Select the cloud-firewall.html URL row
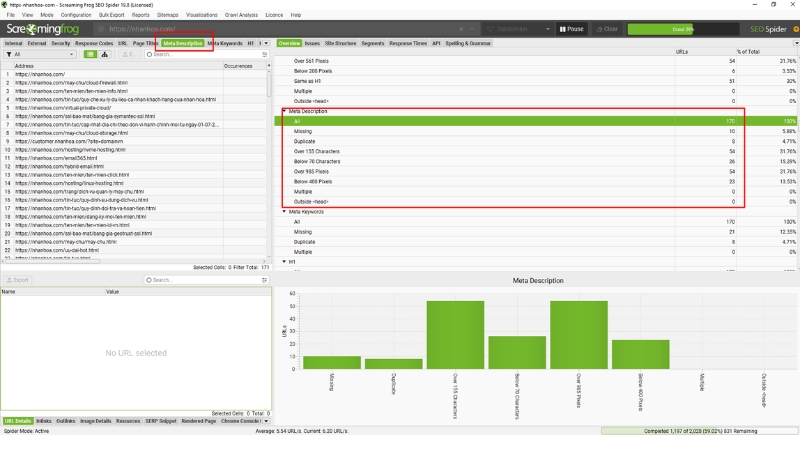This screenshot has height=450, width=800. click(x=135, y=83)
